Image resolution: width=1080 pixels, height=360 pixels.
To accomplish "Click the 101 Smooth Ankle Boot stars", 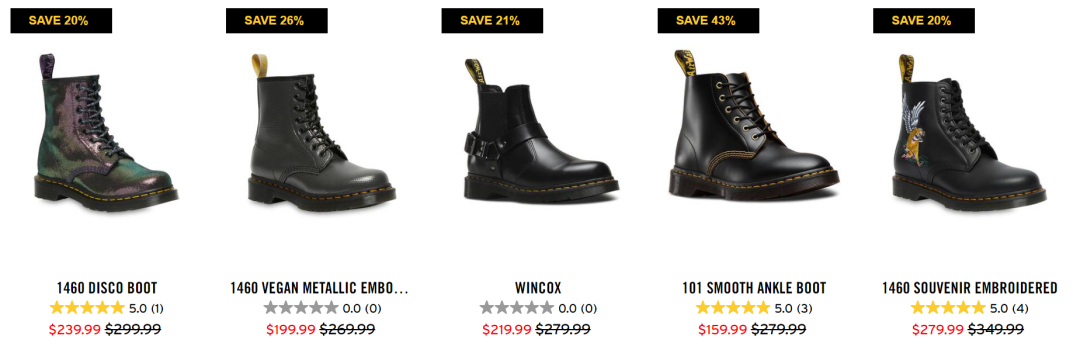I will pos(732,308).
